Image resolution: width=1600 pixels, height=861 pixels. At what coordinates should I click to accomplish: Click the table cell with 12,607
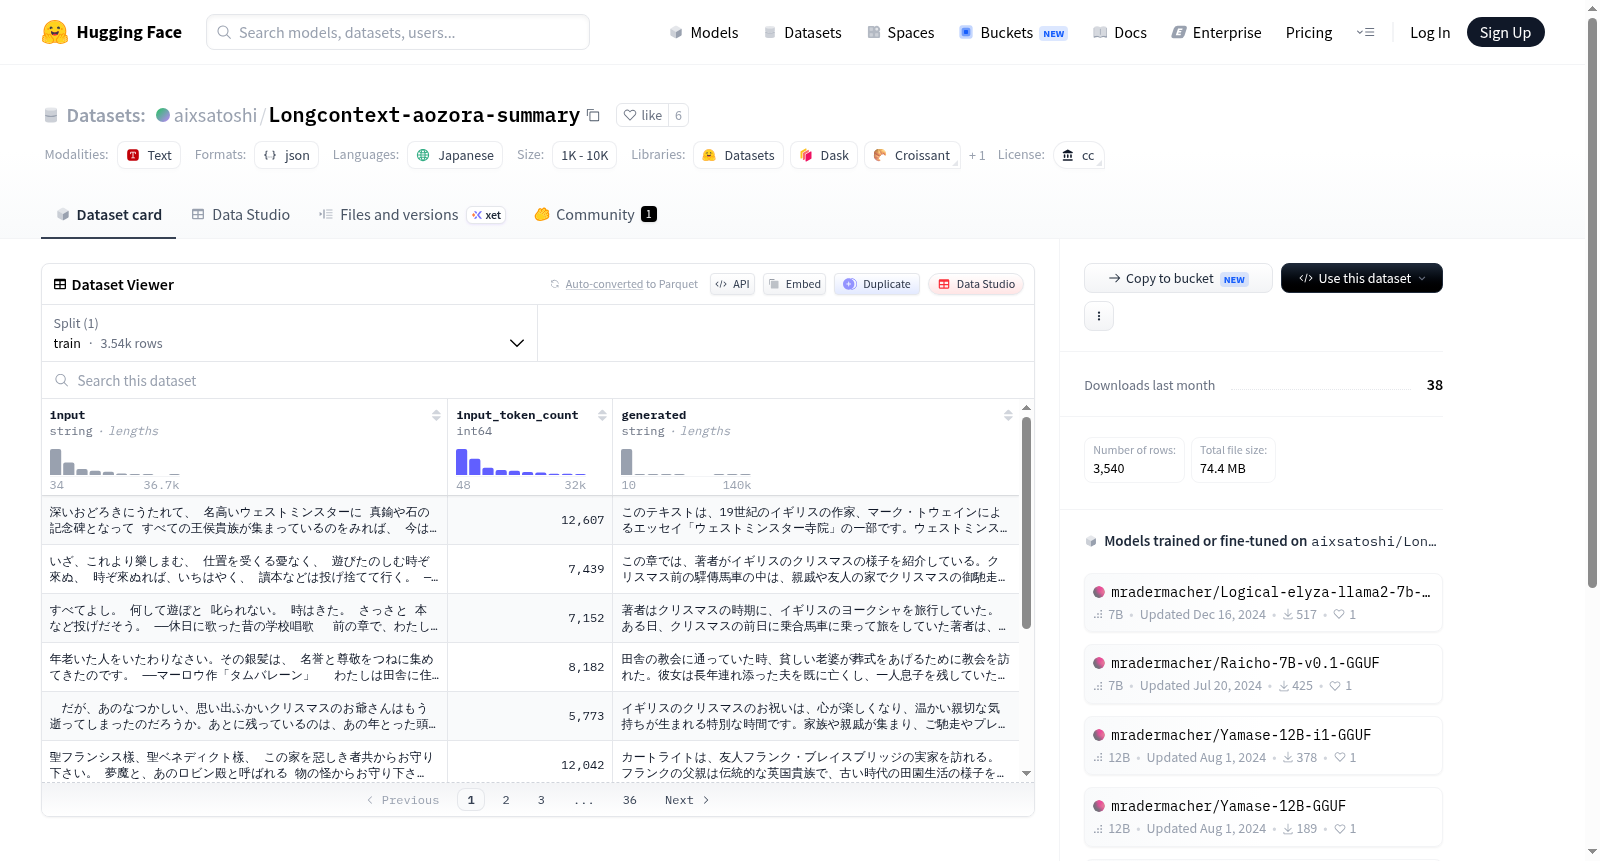(x=530, y=520)
